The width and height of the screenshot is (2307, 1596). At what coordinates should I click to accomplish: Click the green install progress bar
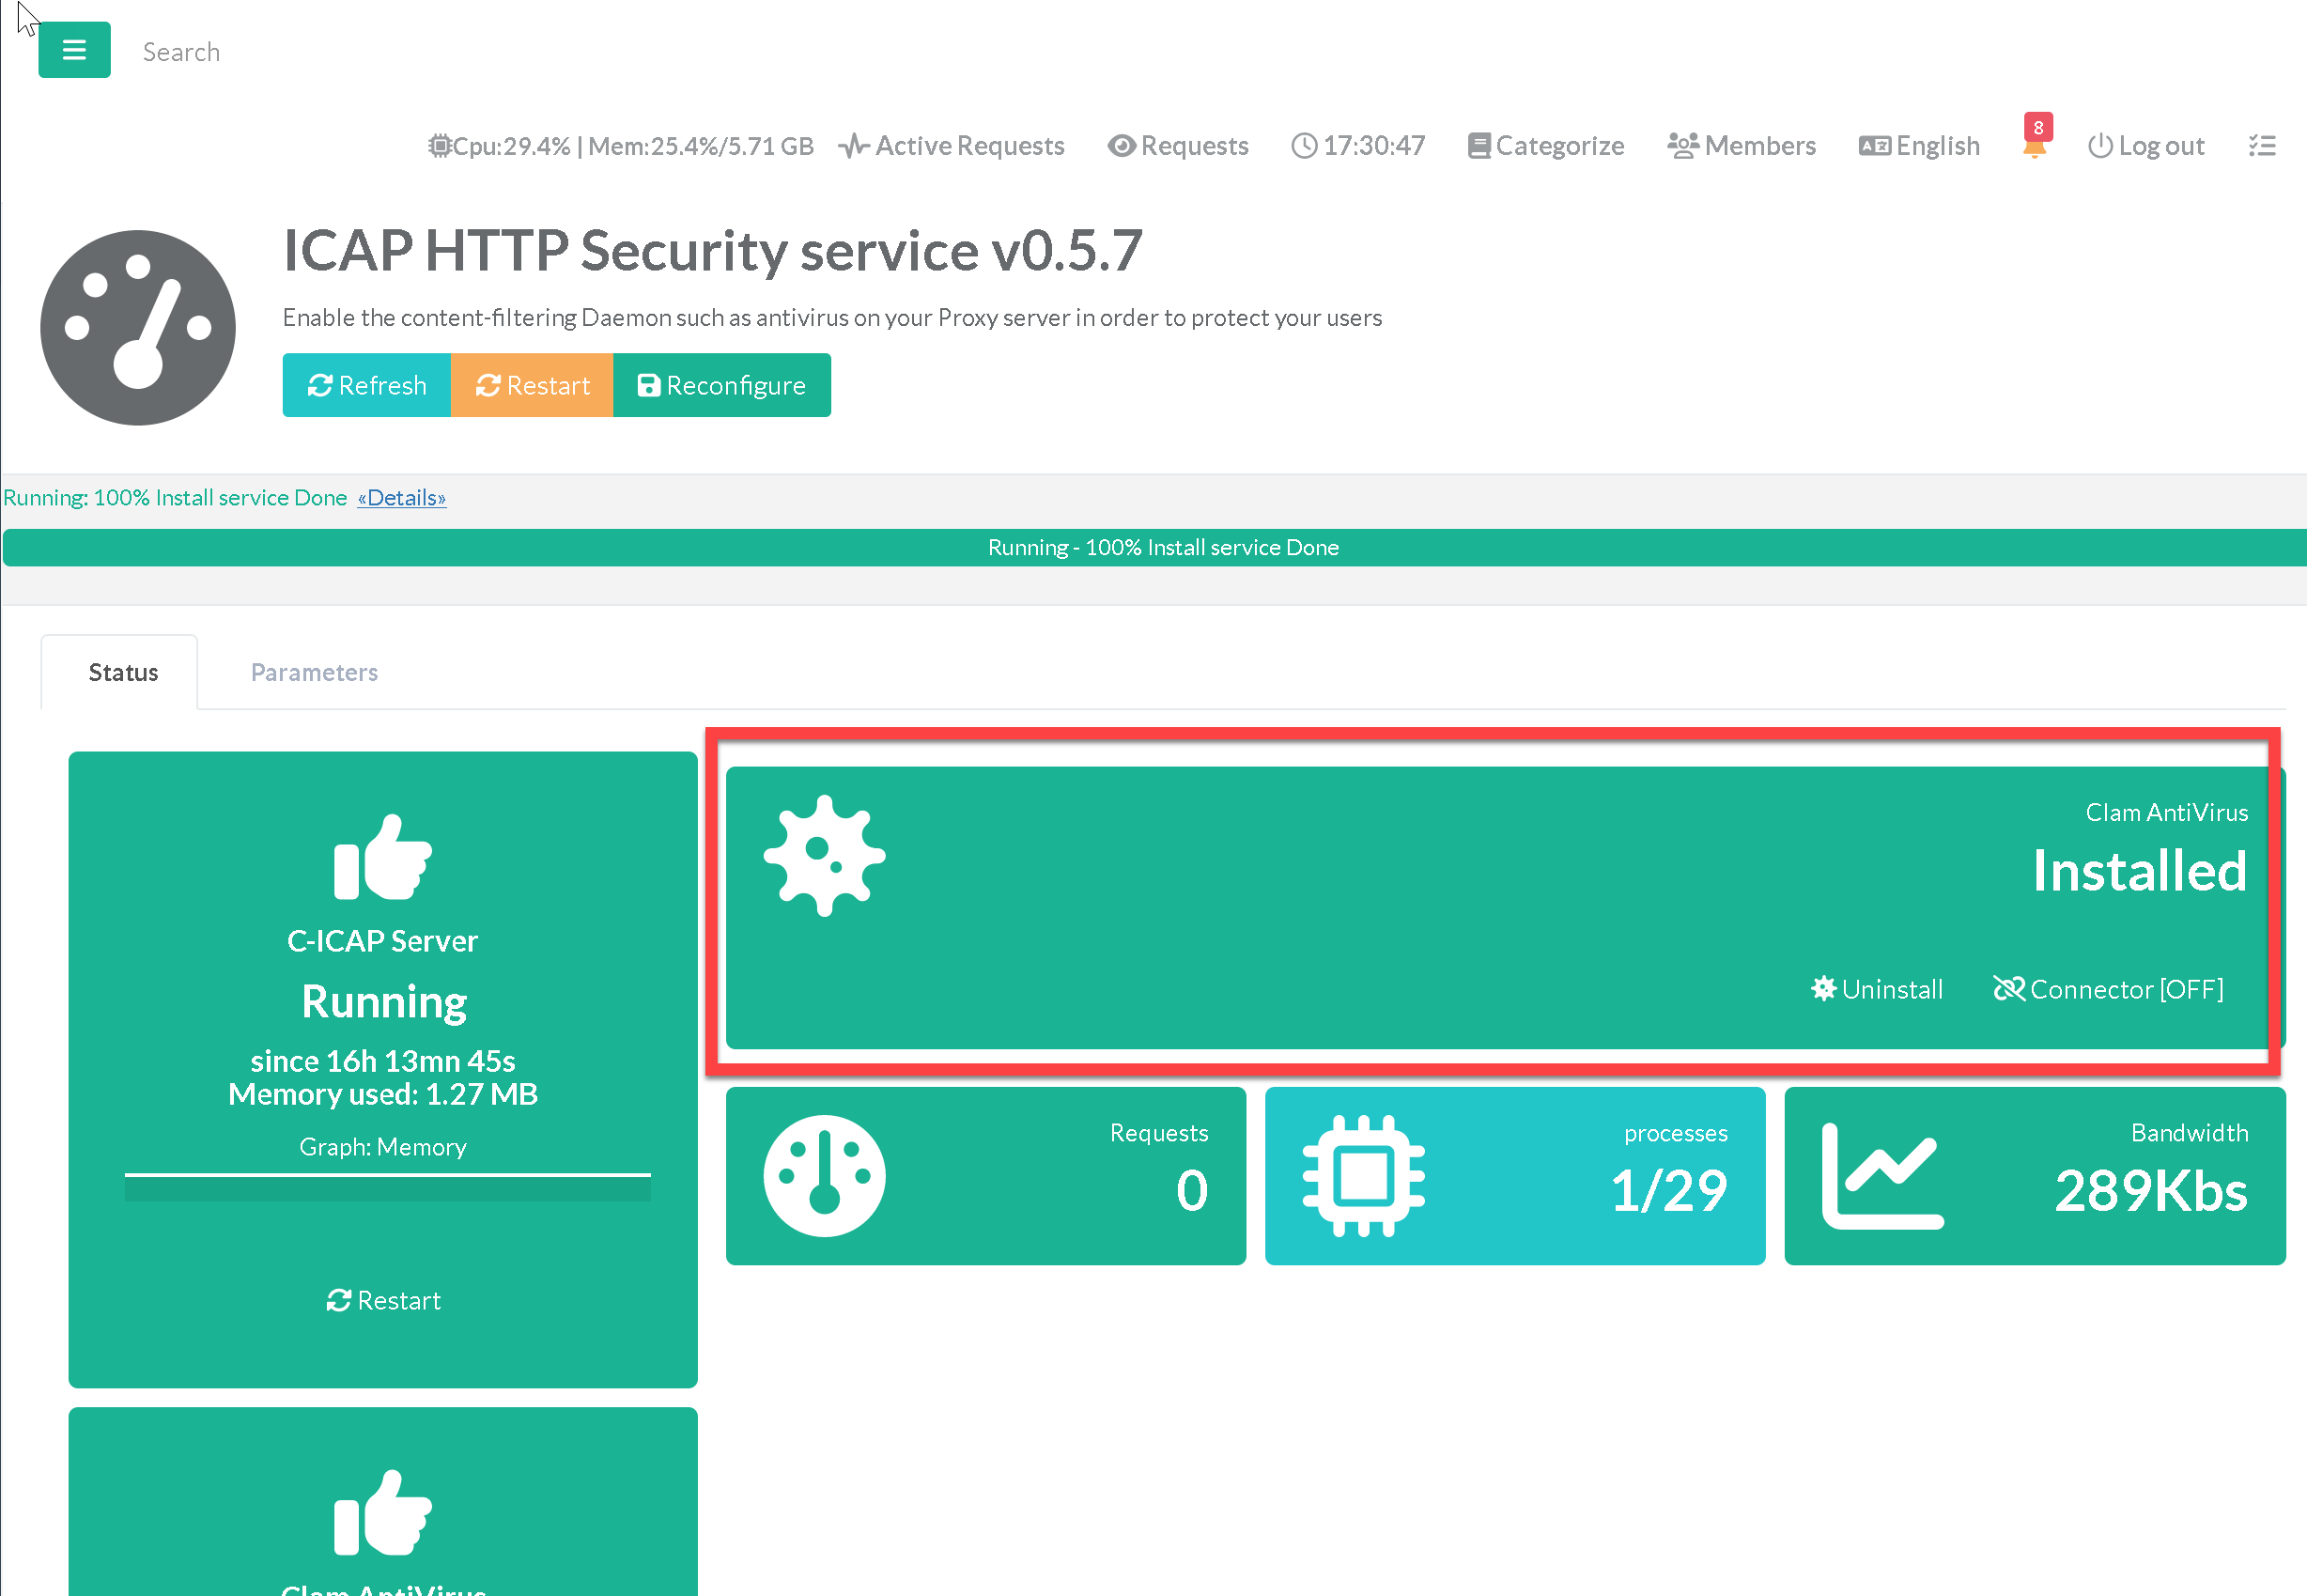(1162, 548)
